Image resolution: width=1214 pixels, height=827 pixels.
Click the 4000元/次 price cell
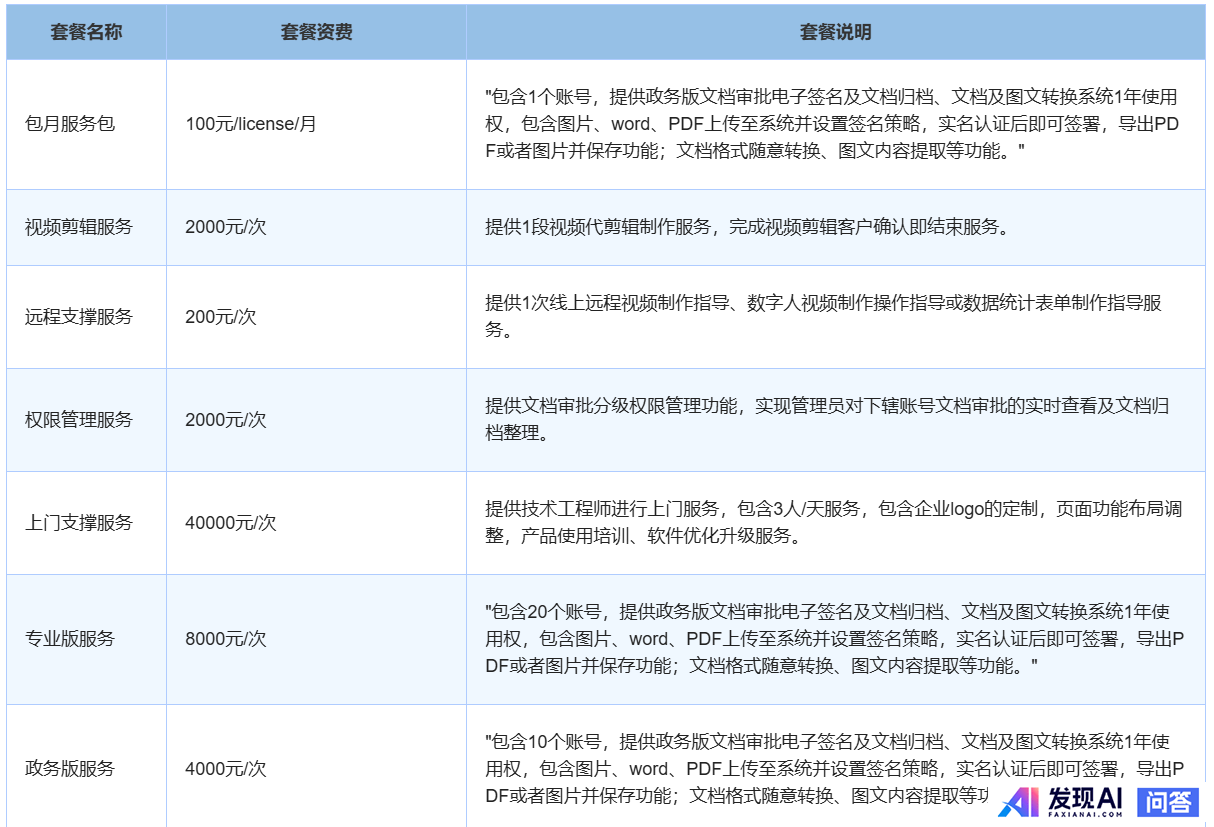point(226,769)
